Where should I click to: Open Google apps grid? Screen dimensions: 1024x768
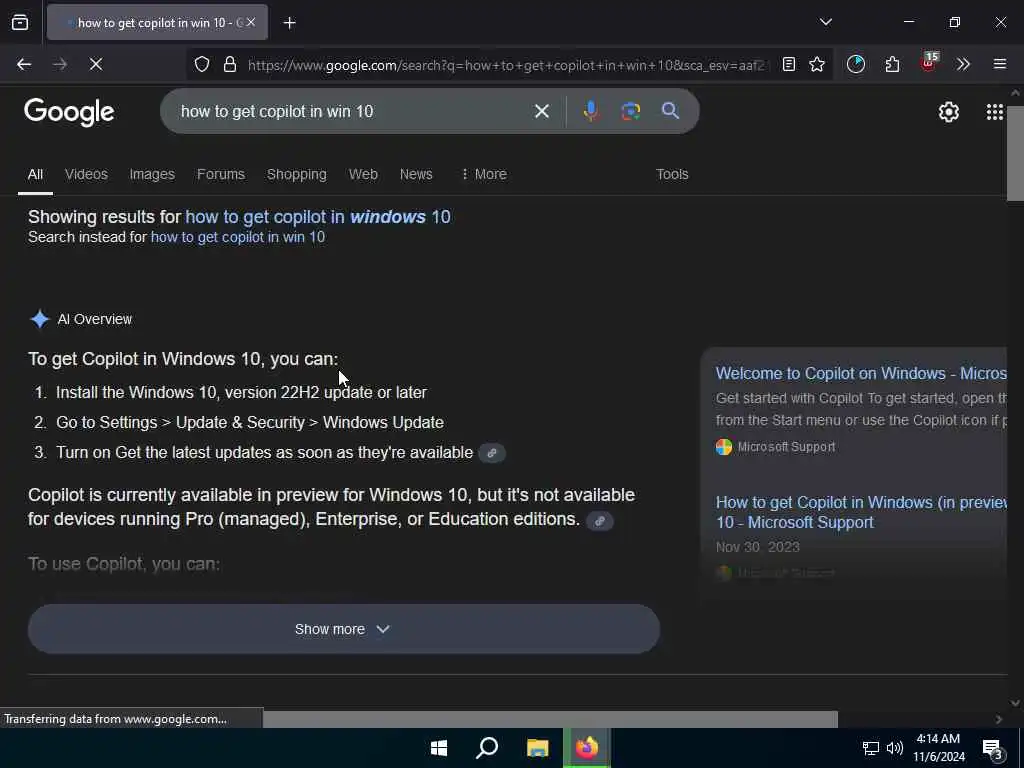pos(995,112)
